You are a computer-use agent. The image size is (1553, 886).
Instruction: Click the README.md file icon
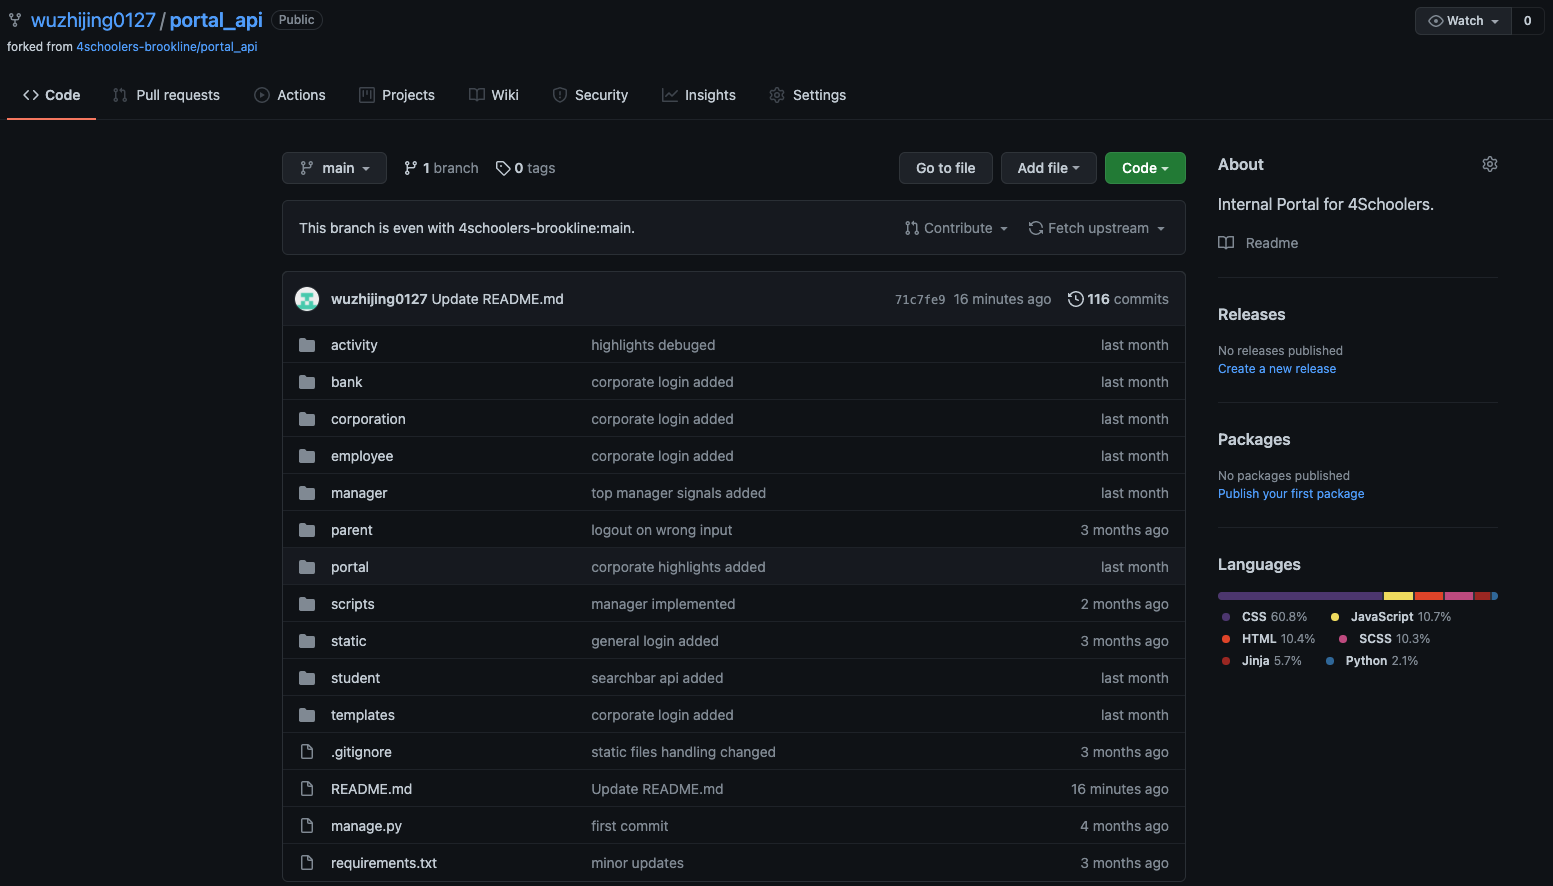coord(307,789)
